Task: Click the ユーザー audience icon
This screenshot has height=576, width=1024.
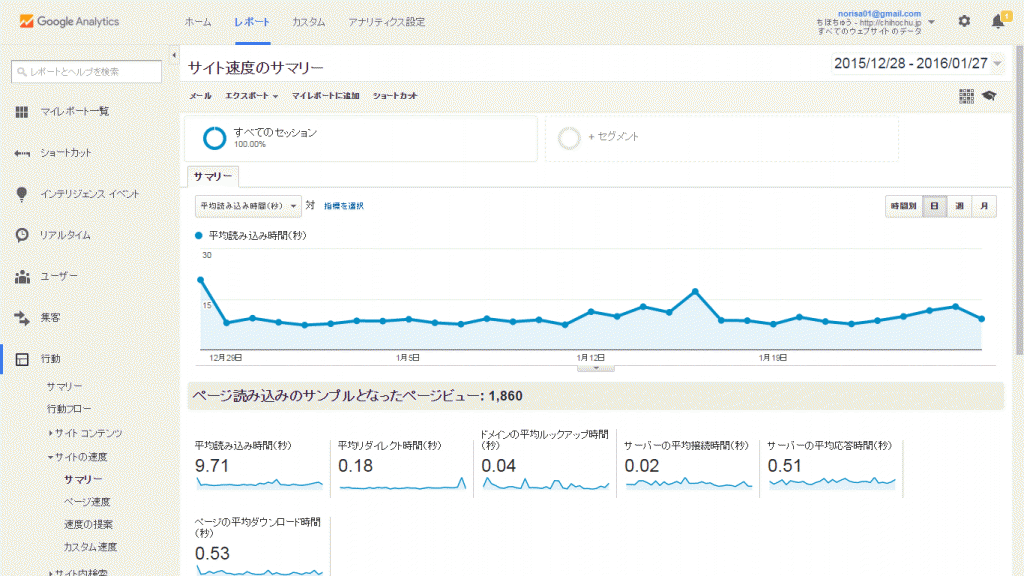Action: click(22, 276)
